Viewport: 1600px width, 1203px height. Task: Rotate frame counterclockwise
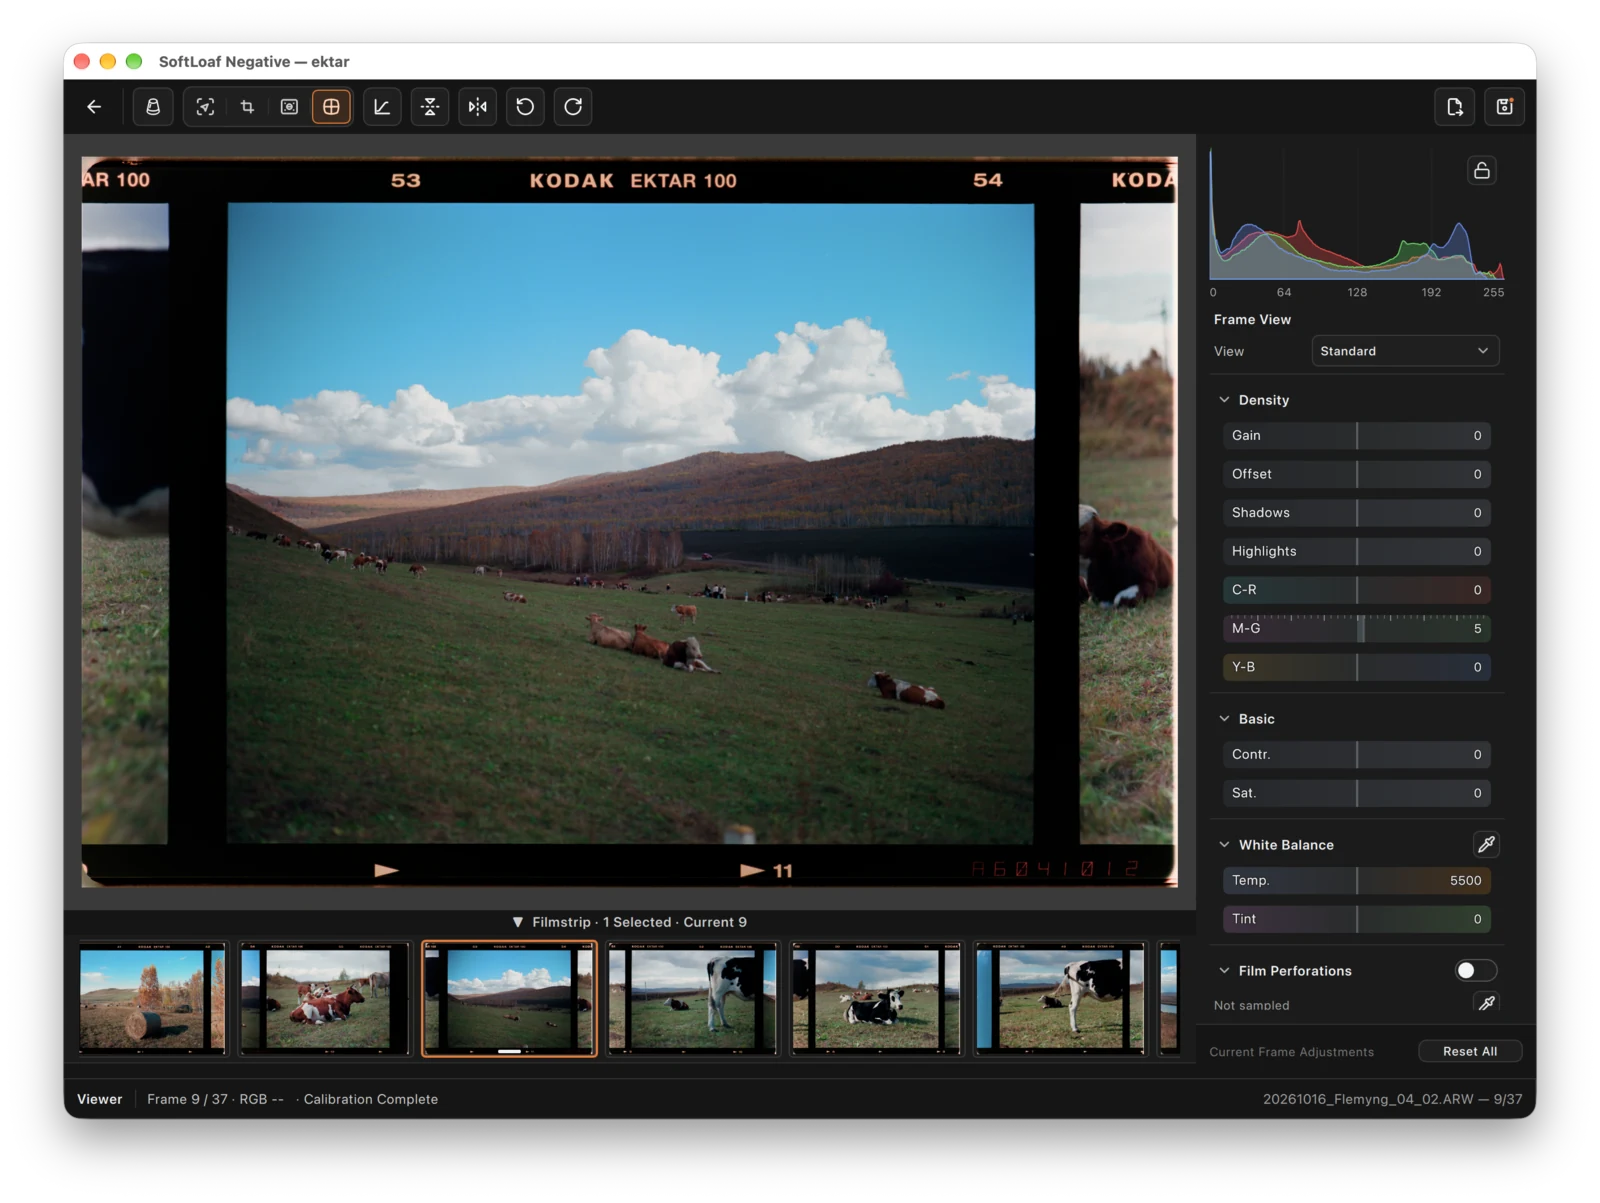pyautogui.click(x=525, y=107)
